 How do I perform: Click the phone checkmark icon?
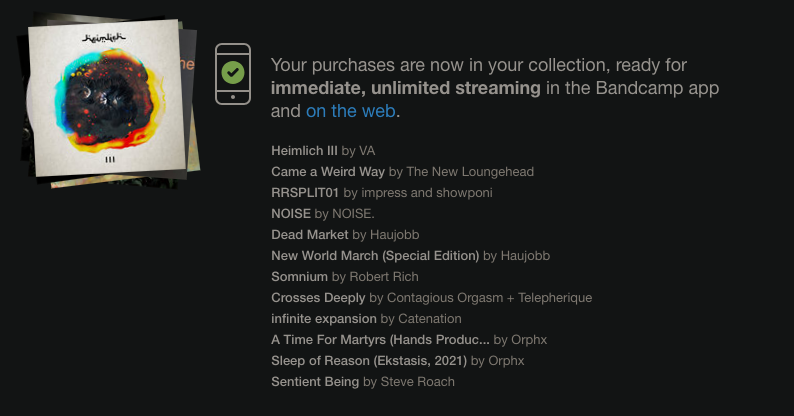point(232,73)
